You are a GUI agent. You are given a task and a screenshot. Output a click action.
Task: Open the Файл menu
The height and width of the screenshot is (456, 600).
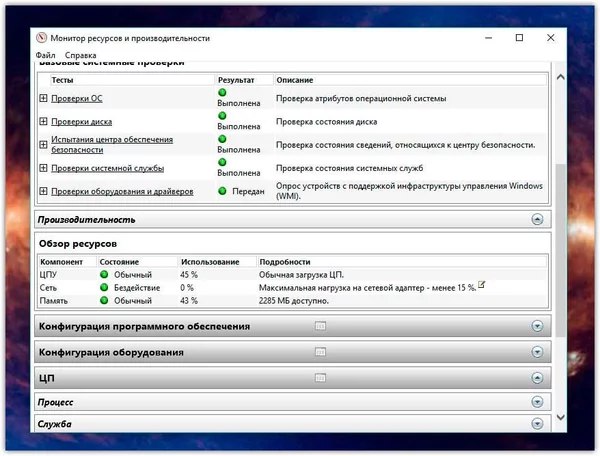pyautogui.click(x=46, y=55)
